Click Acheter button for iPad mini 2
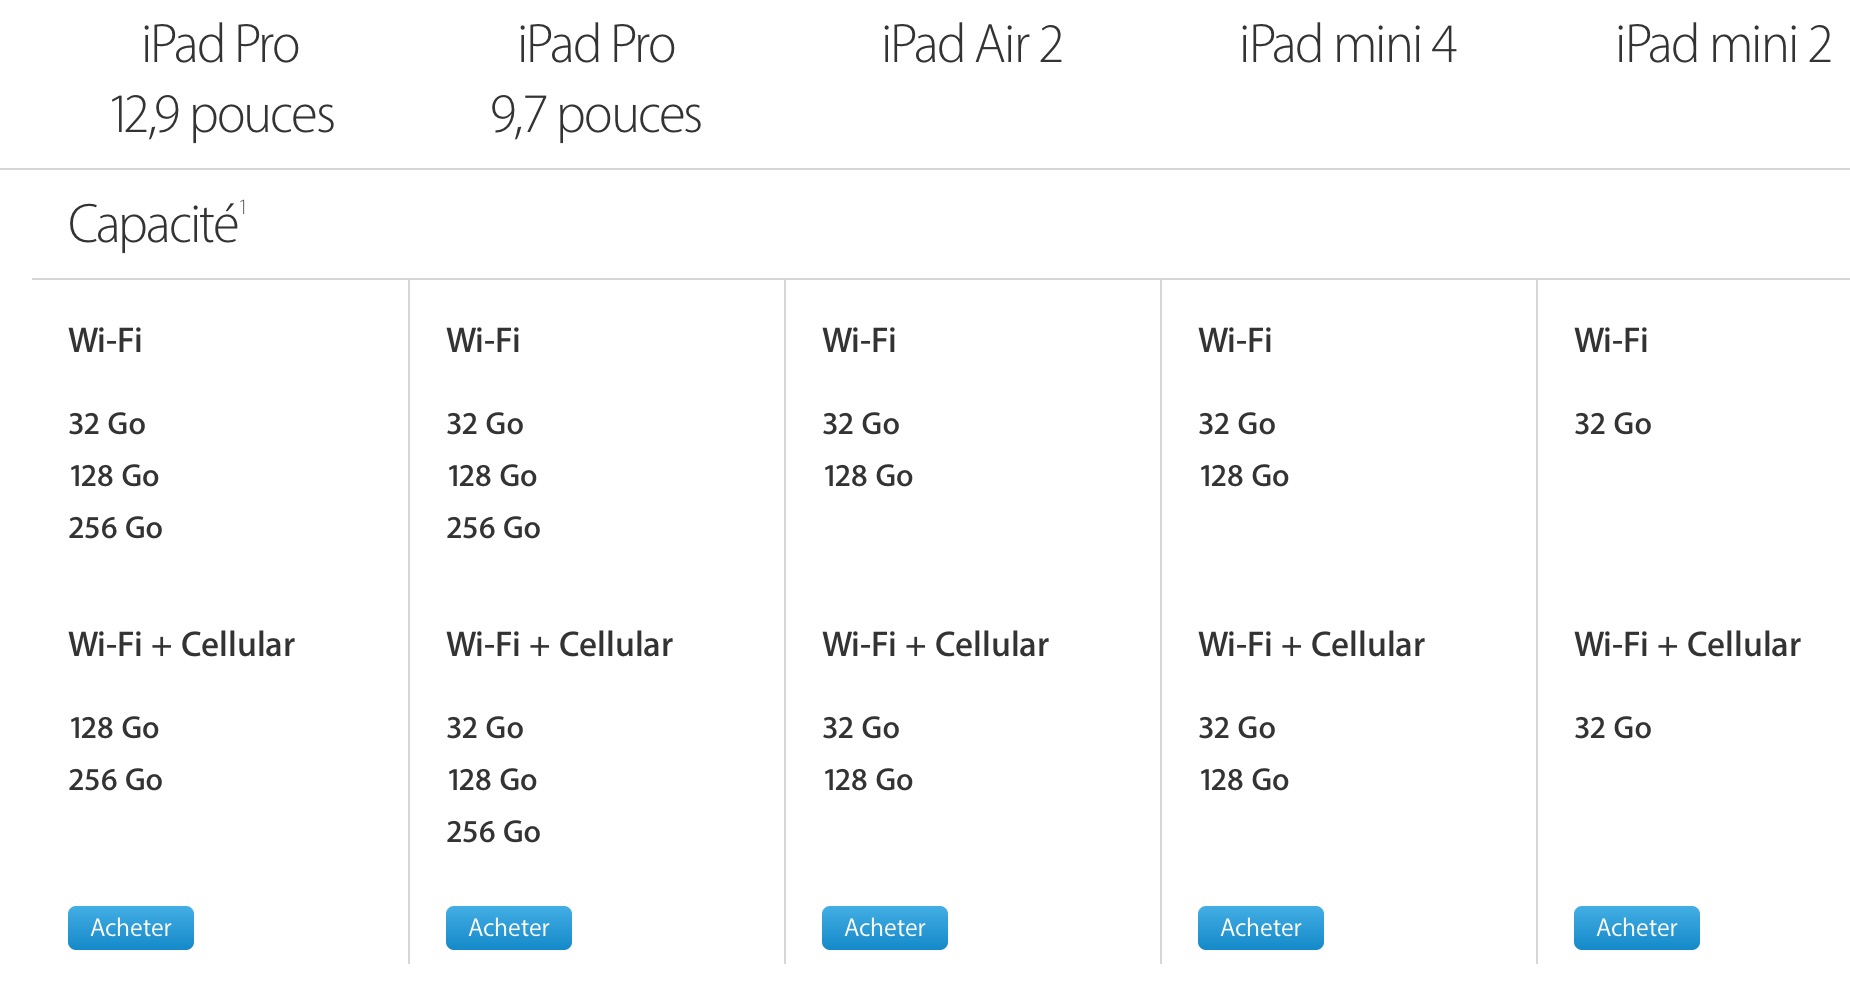 (1637, 928)
